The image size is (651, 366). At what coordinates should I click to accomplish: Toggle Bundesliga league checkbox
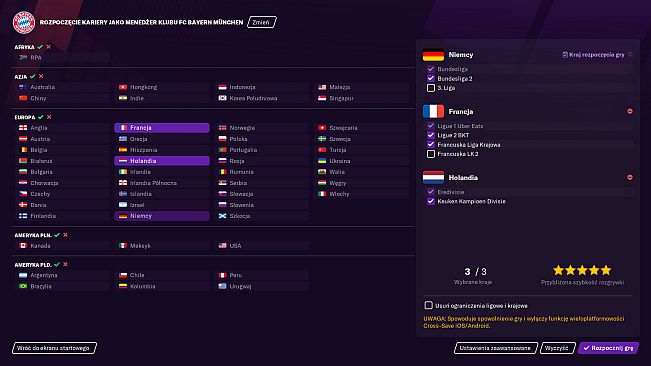click(x=431, y=69)
